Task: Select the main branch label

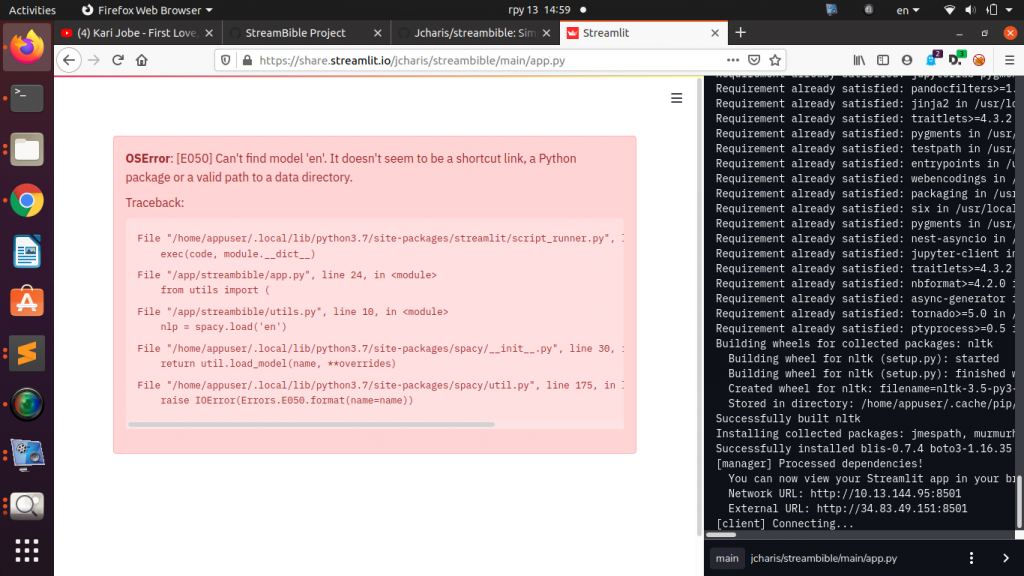Action: 727,558
